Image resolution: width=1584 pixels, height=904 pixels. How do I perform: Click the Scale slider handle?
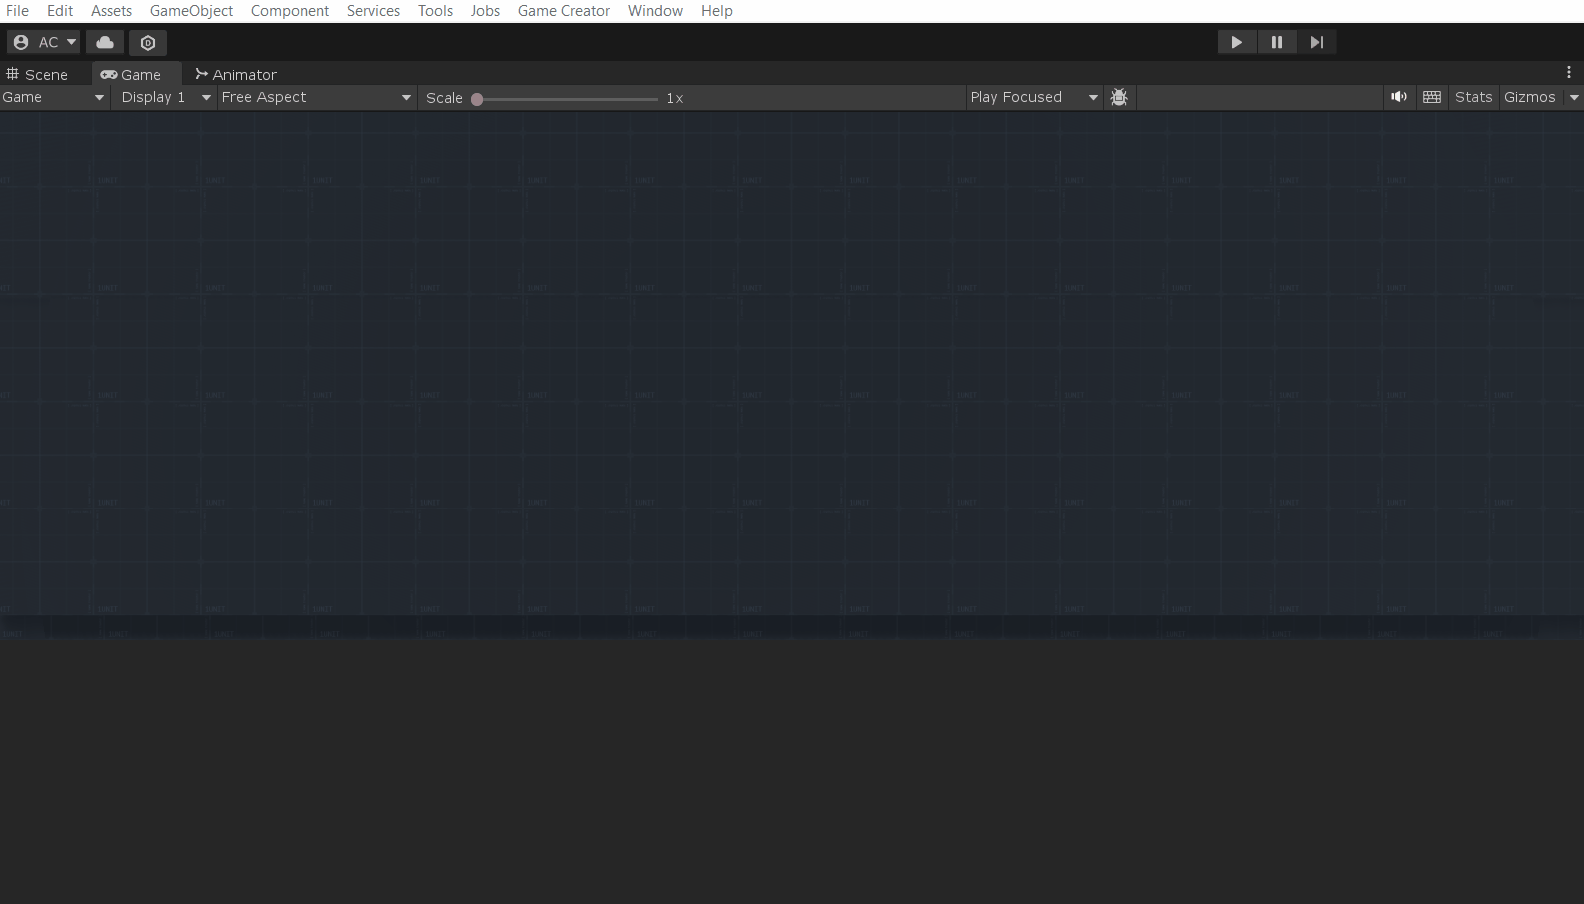[478, 99]
